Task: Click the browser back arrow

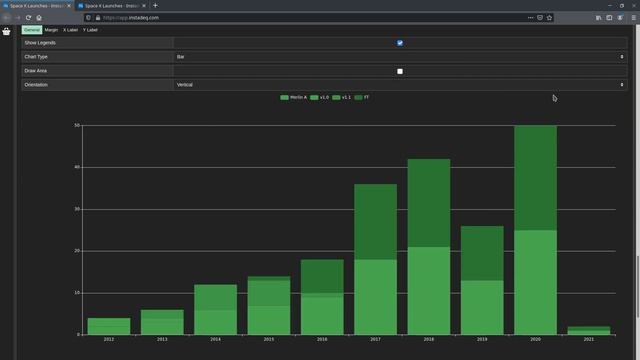Action: pyautogui.click(x=7, y=18)
